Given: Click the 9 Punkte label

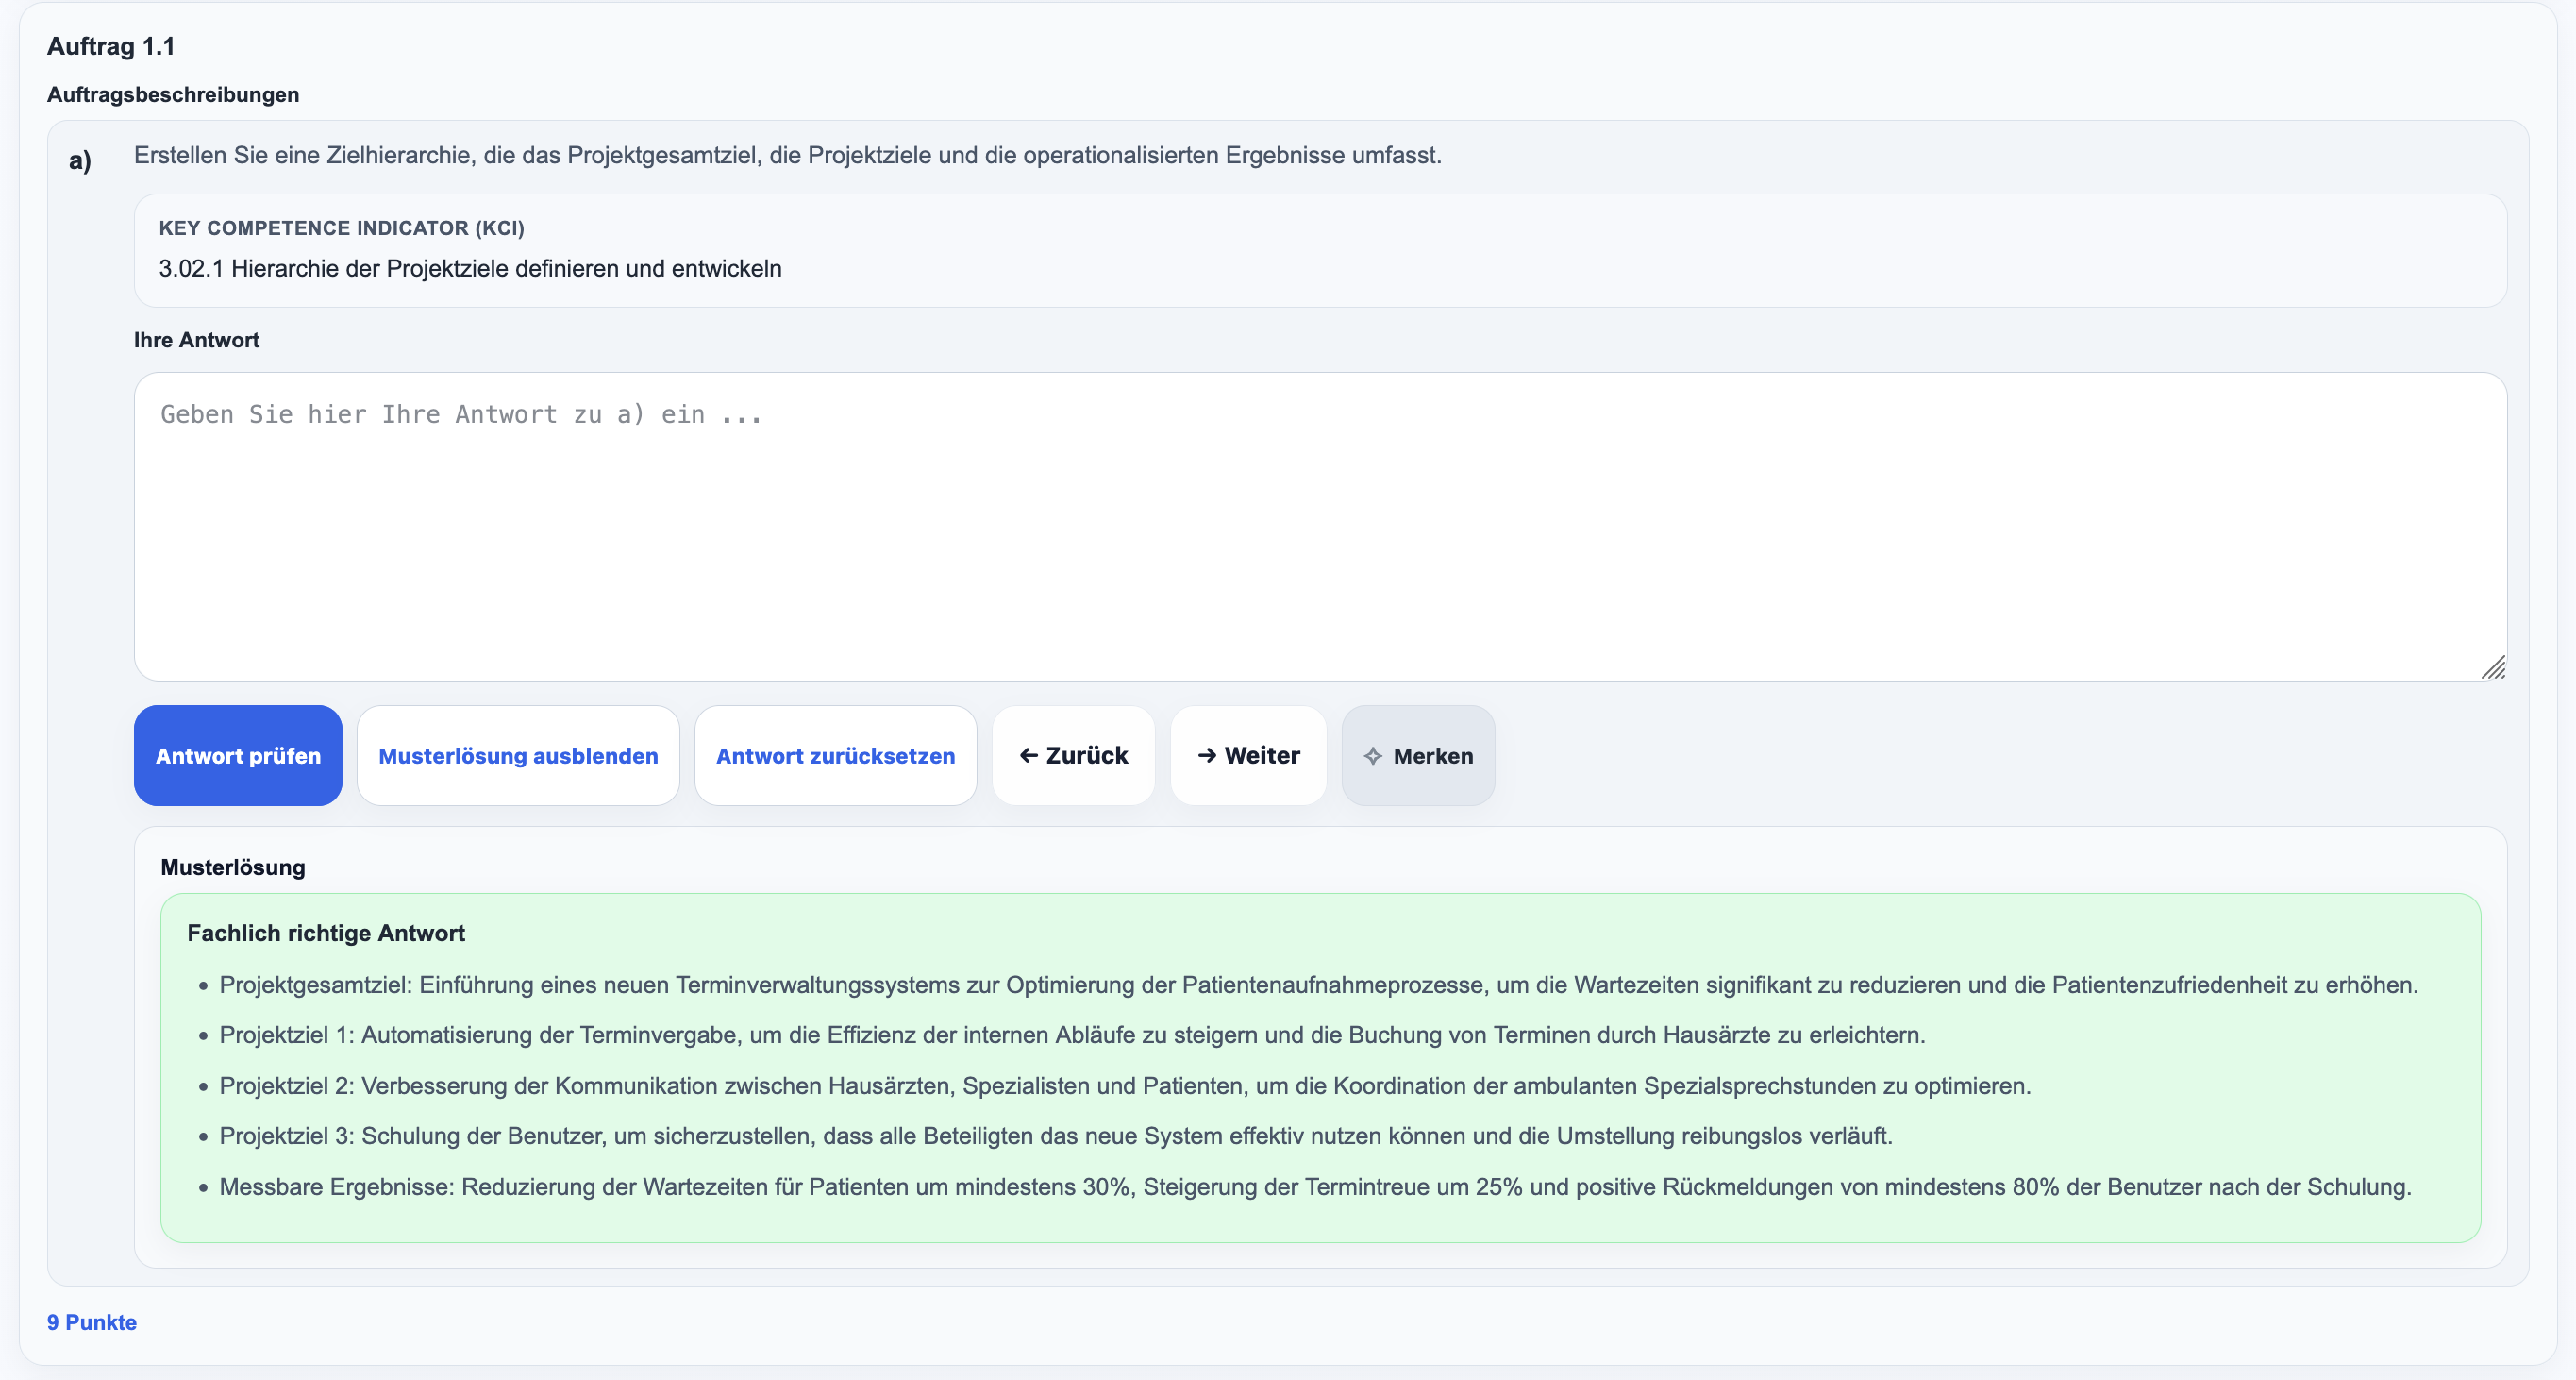Looking at the screenshot, I should click(x=92, y=1322).
